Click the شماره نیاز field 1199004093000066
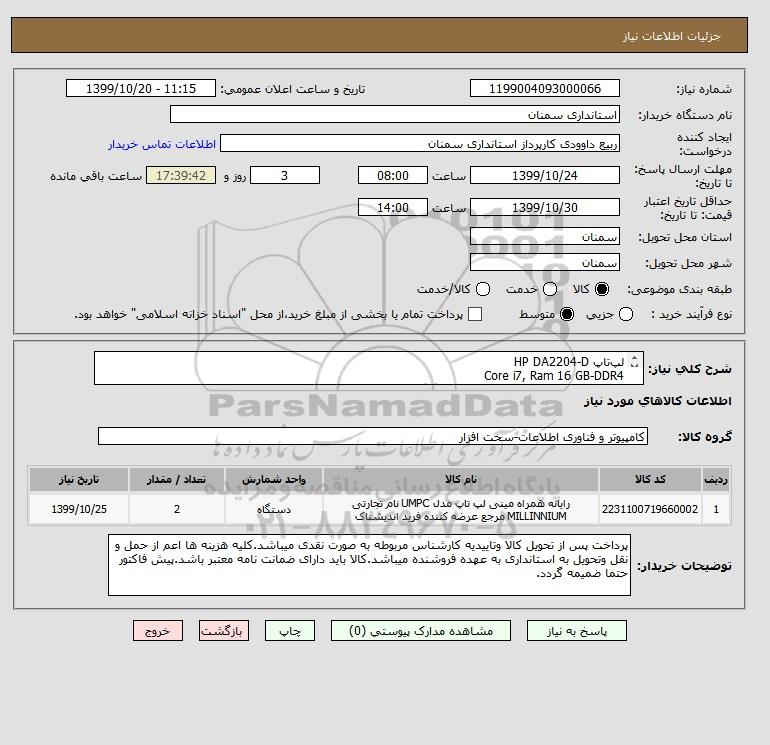770x745 pixels. [545, 89]
